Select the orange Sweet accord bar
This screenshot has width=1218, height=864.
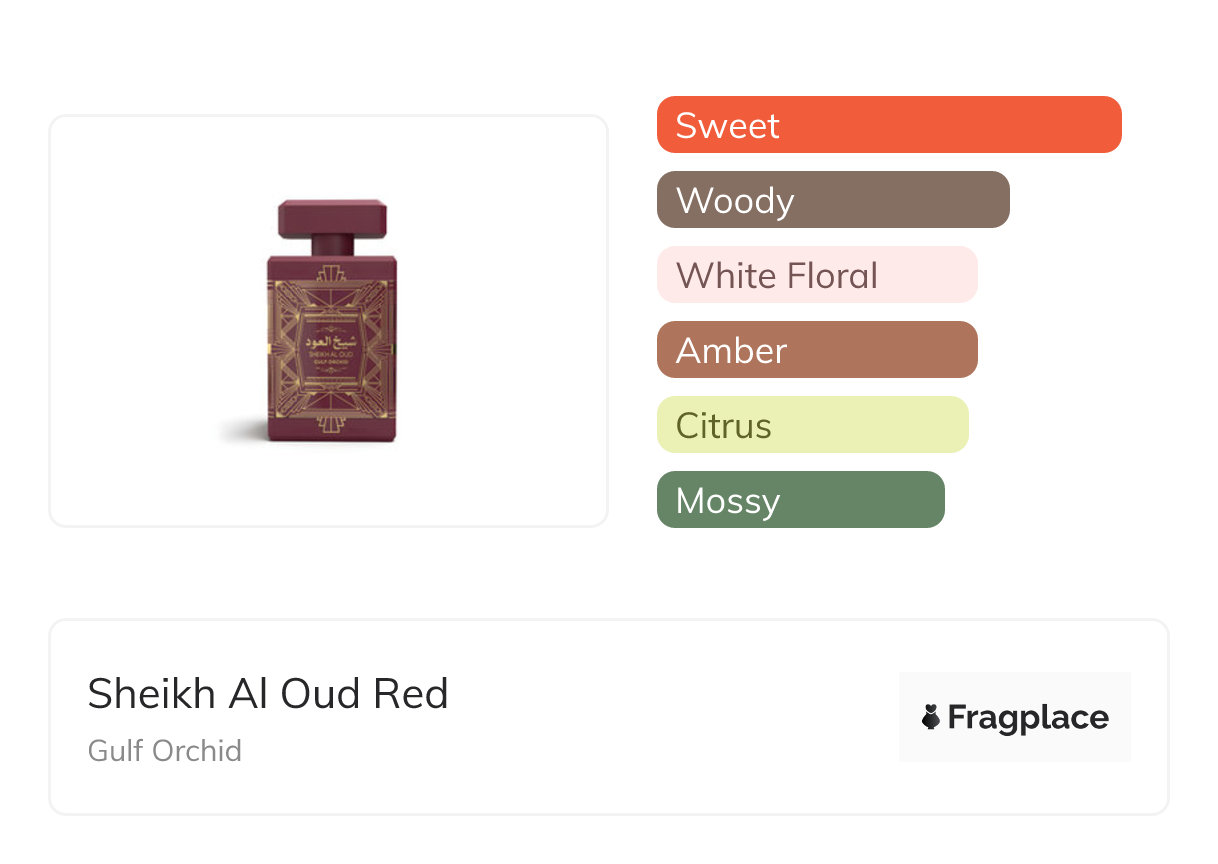pos(888,125)
